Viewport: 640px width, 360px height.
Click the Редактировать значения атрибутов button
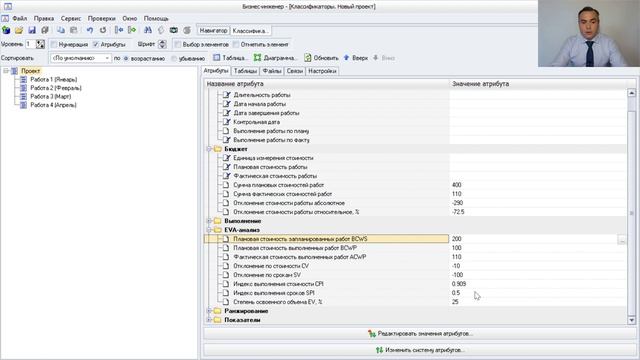tap(420, 334)
